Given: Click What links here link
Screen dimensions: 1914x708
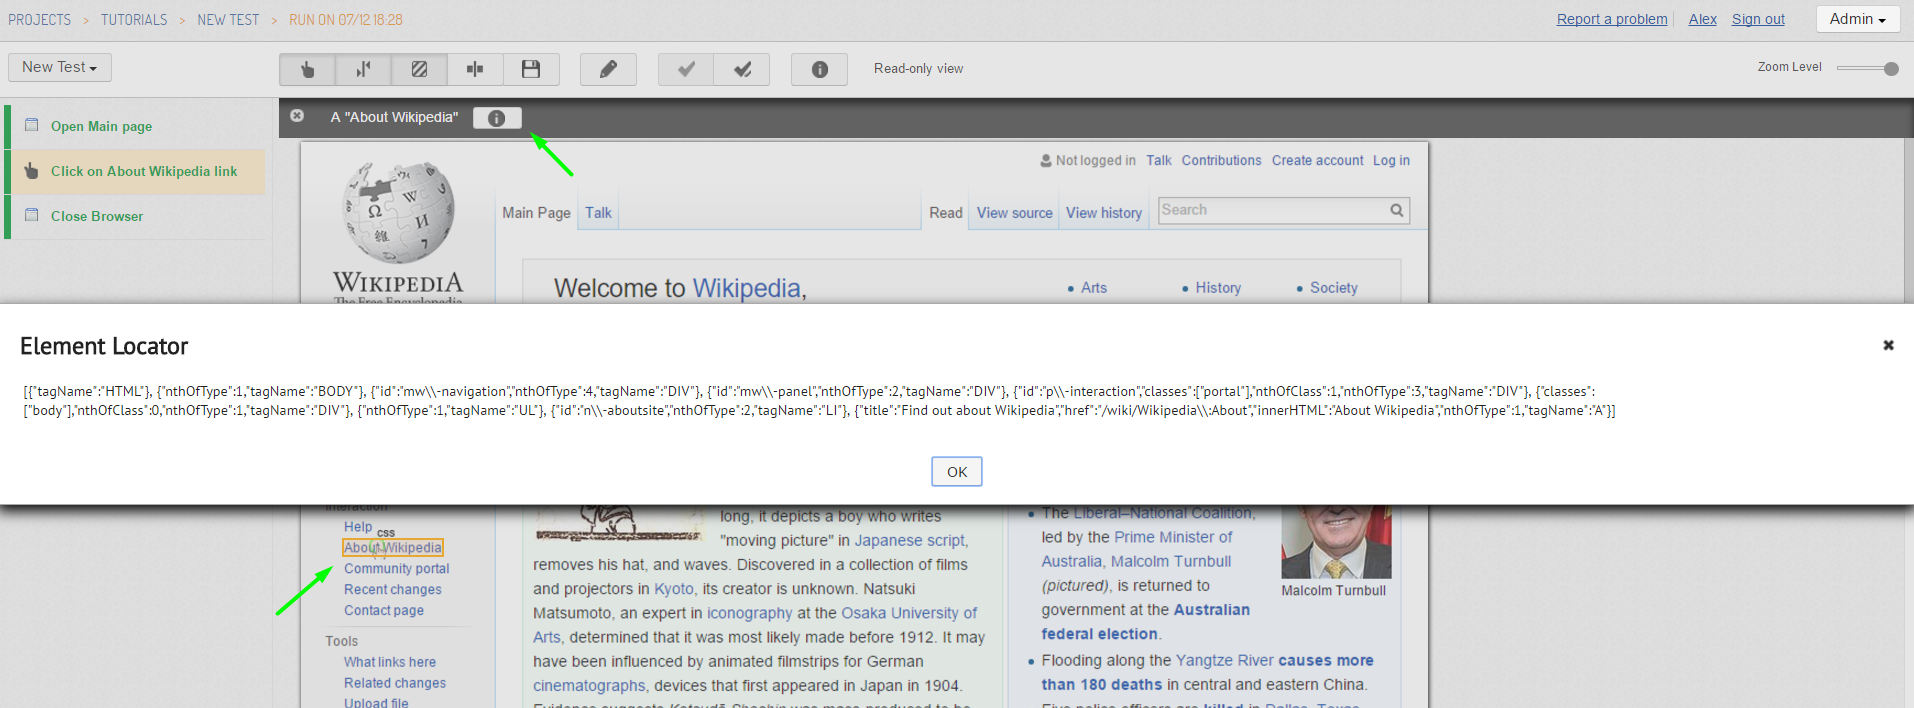Looking at the screenshot, I should coord(390,662).
